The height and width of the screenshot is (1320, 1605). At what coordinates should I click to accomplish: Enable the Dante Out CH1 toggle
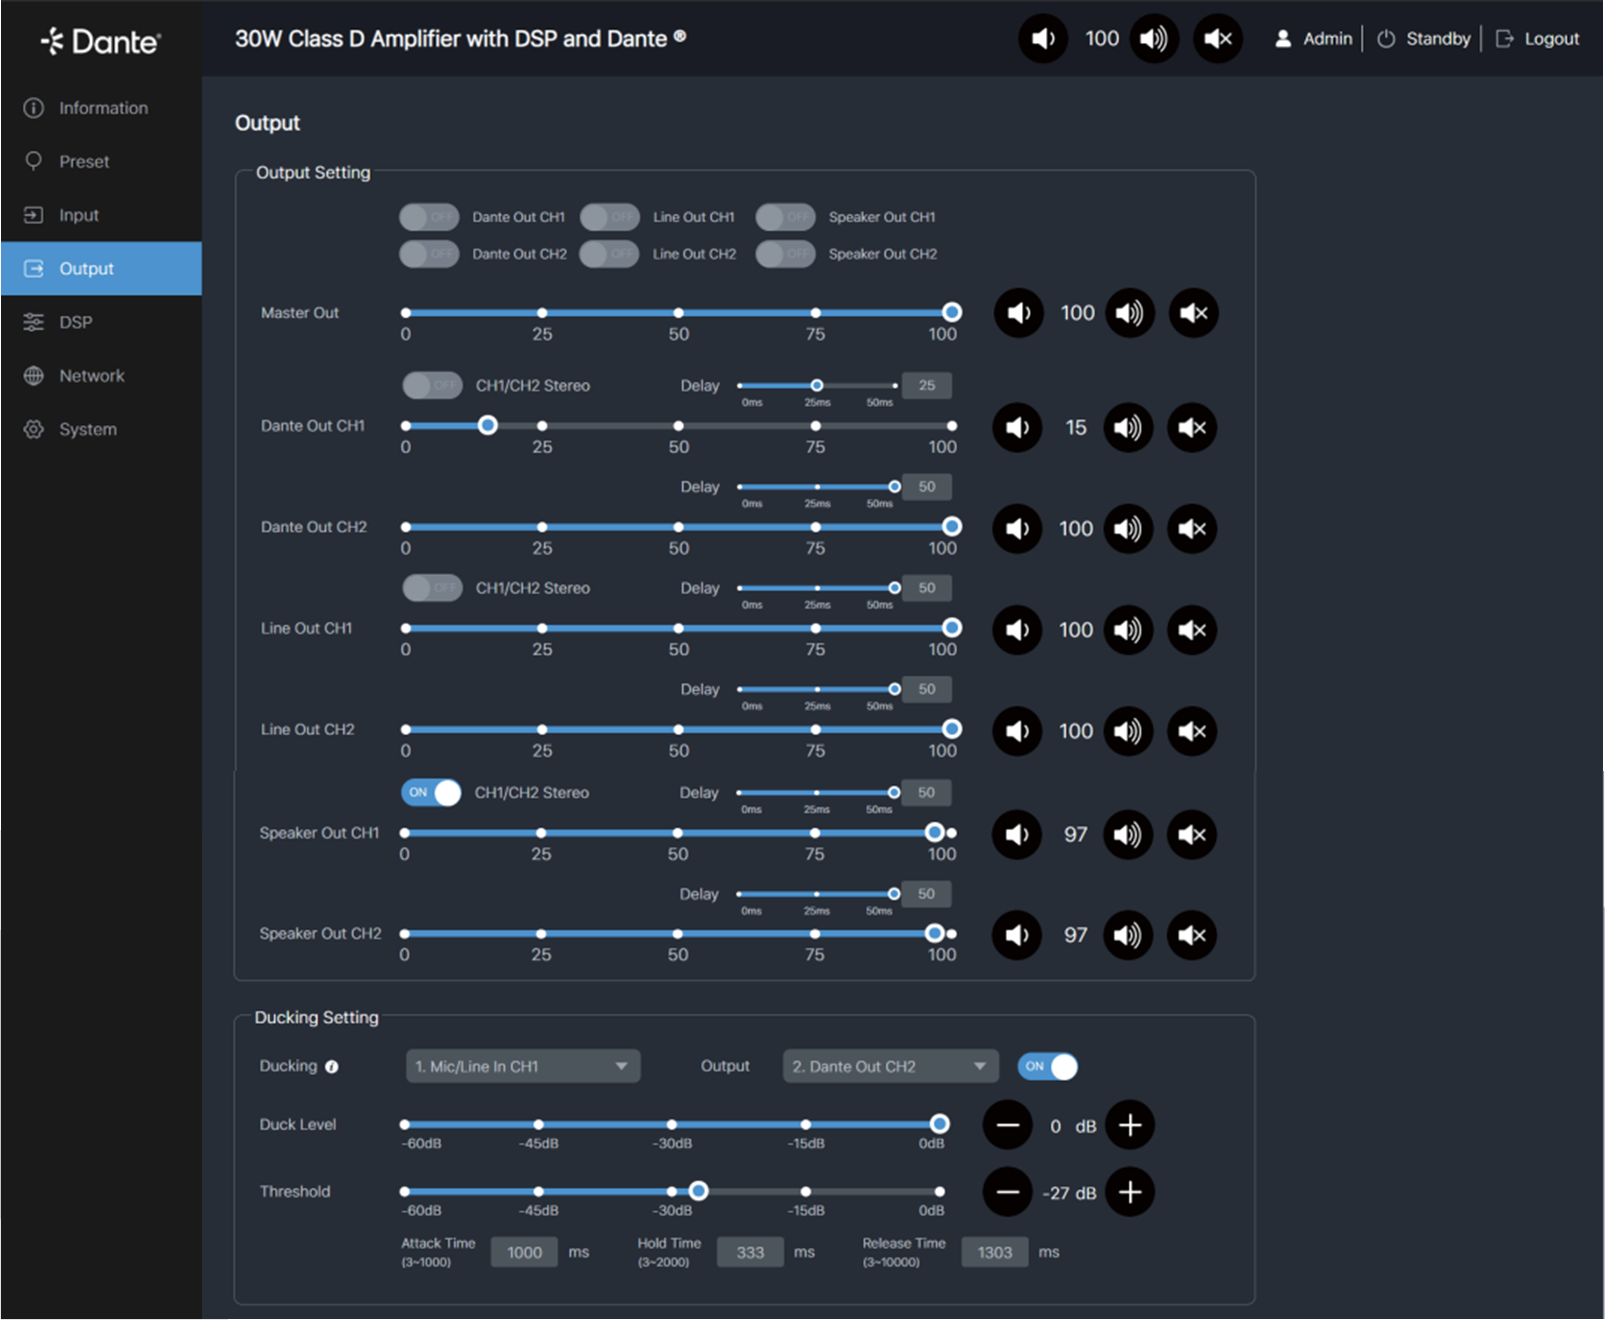429,217
